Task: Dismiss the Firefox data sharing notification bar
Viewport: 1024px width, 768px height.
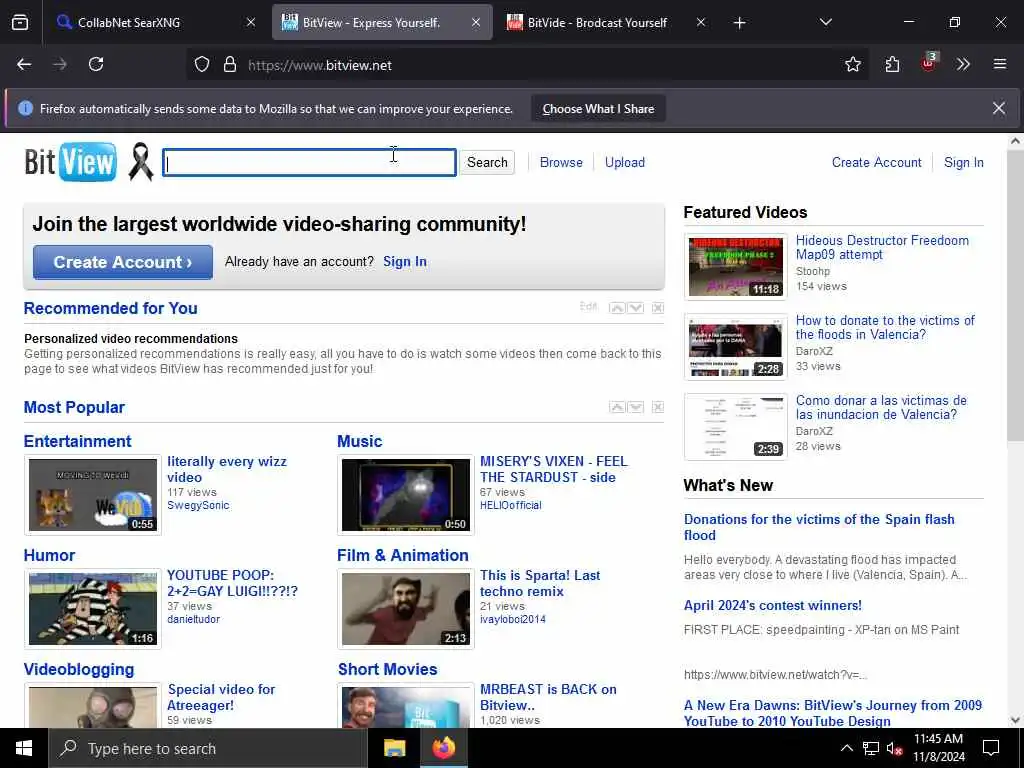Action: click(x=999, y=108)
